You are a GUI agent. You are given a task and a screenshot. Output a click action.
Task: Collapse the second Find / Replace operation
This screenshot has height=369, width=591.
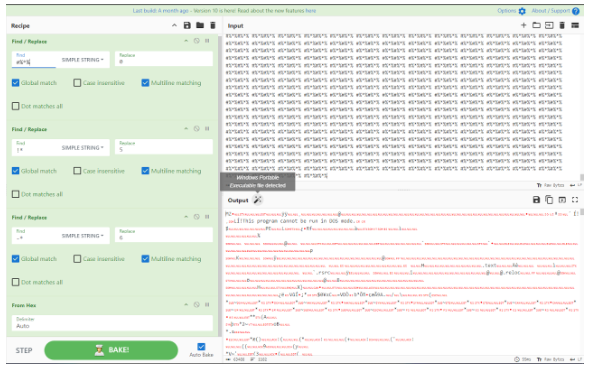[x=186, y=129]
